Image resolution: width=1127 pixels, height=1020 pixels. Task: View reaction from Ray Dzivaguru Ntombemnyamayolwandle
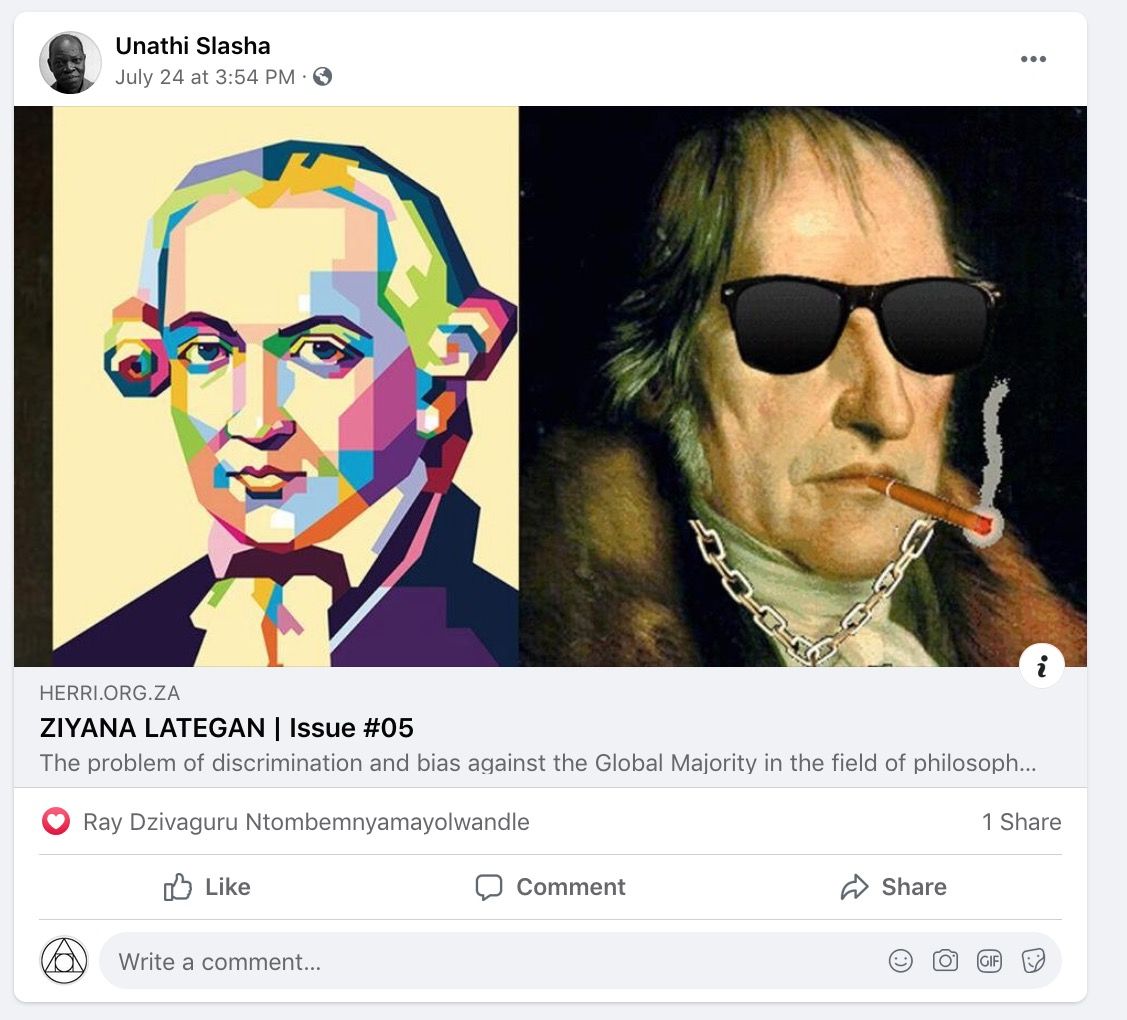click(306, 822)
